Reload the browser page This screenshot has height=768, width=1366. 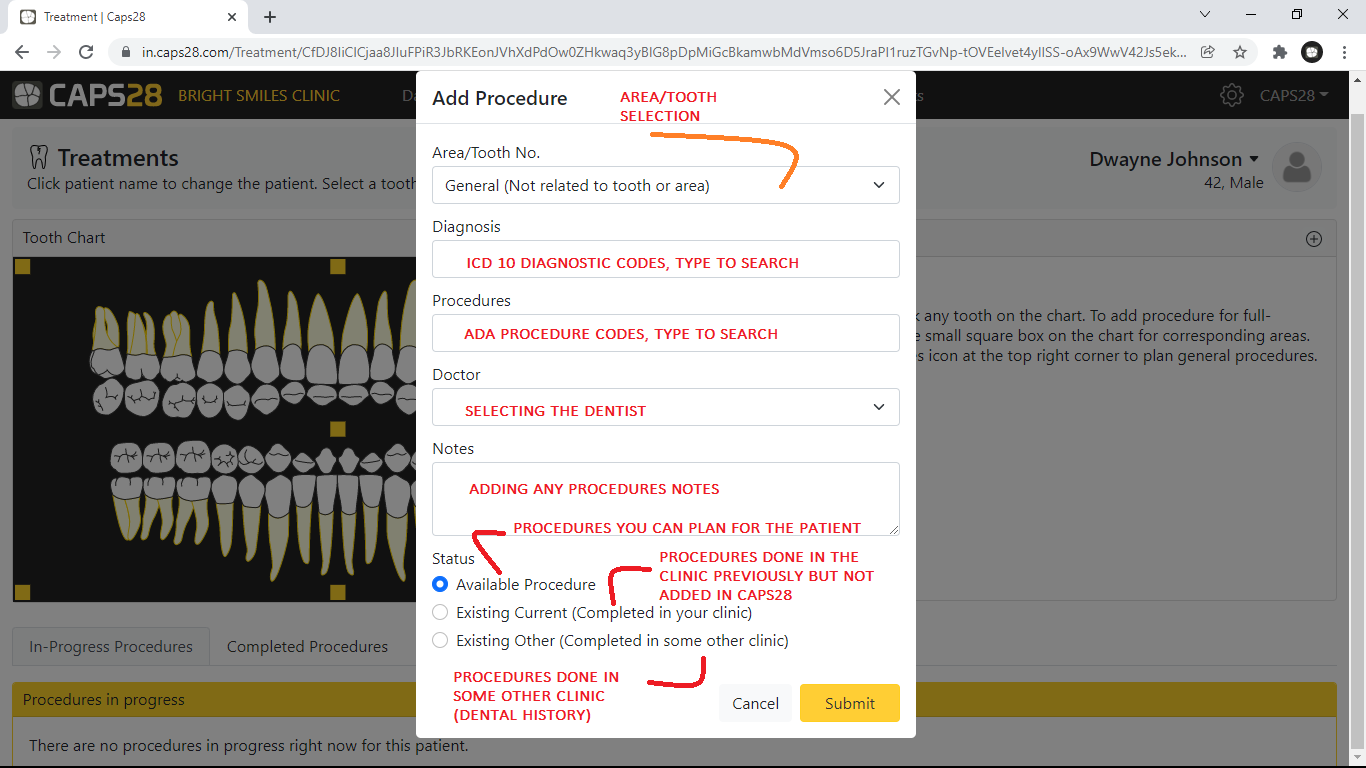[86, 52]
